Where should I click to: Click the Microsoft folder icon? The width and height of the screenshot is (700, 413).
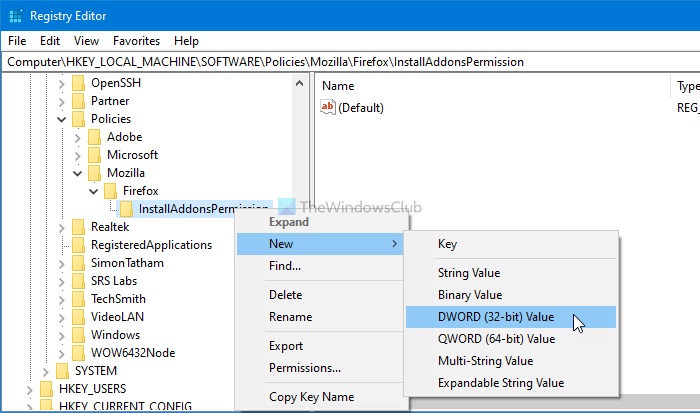[95, 155]
